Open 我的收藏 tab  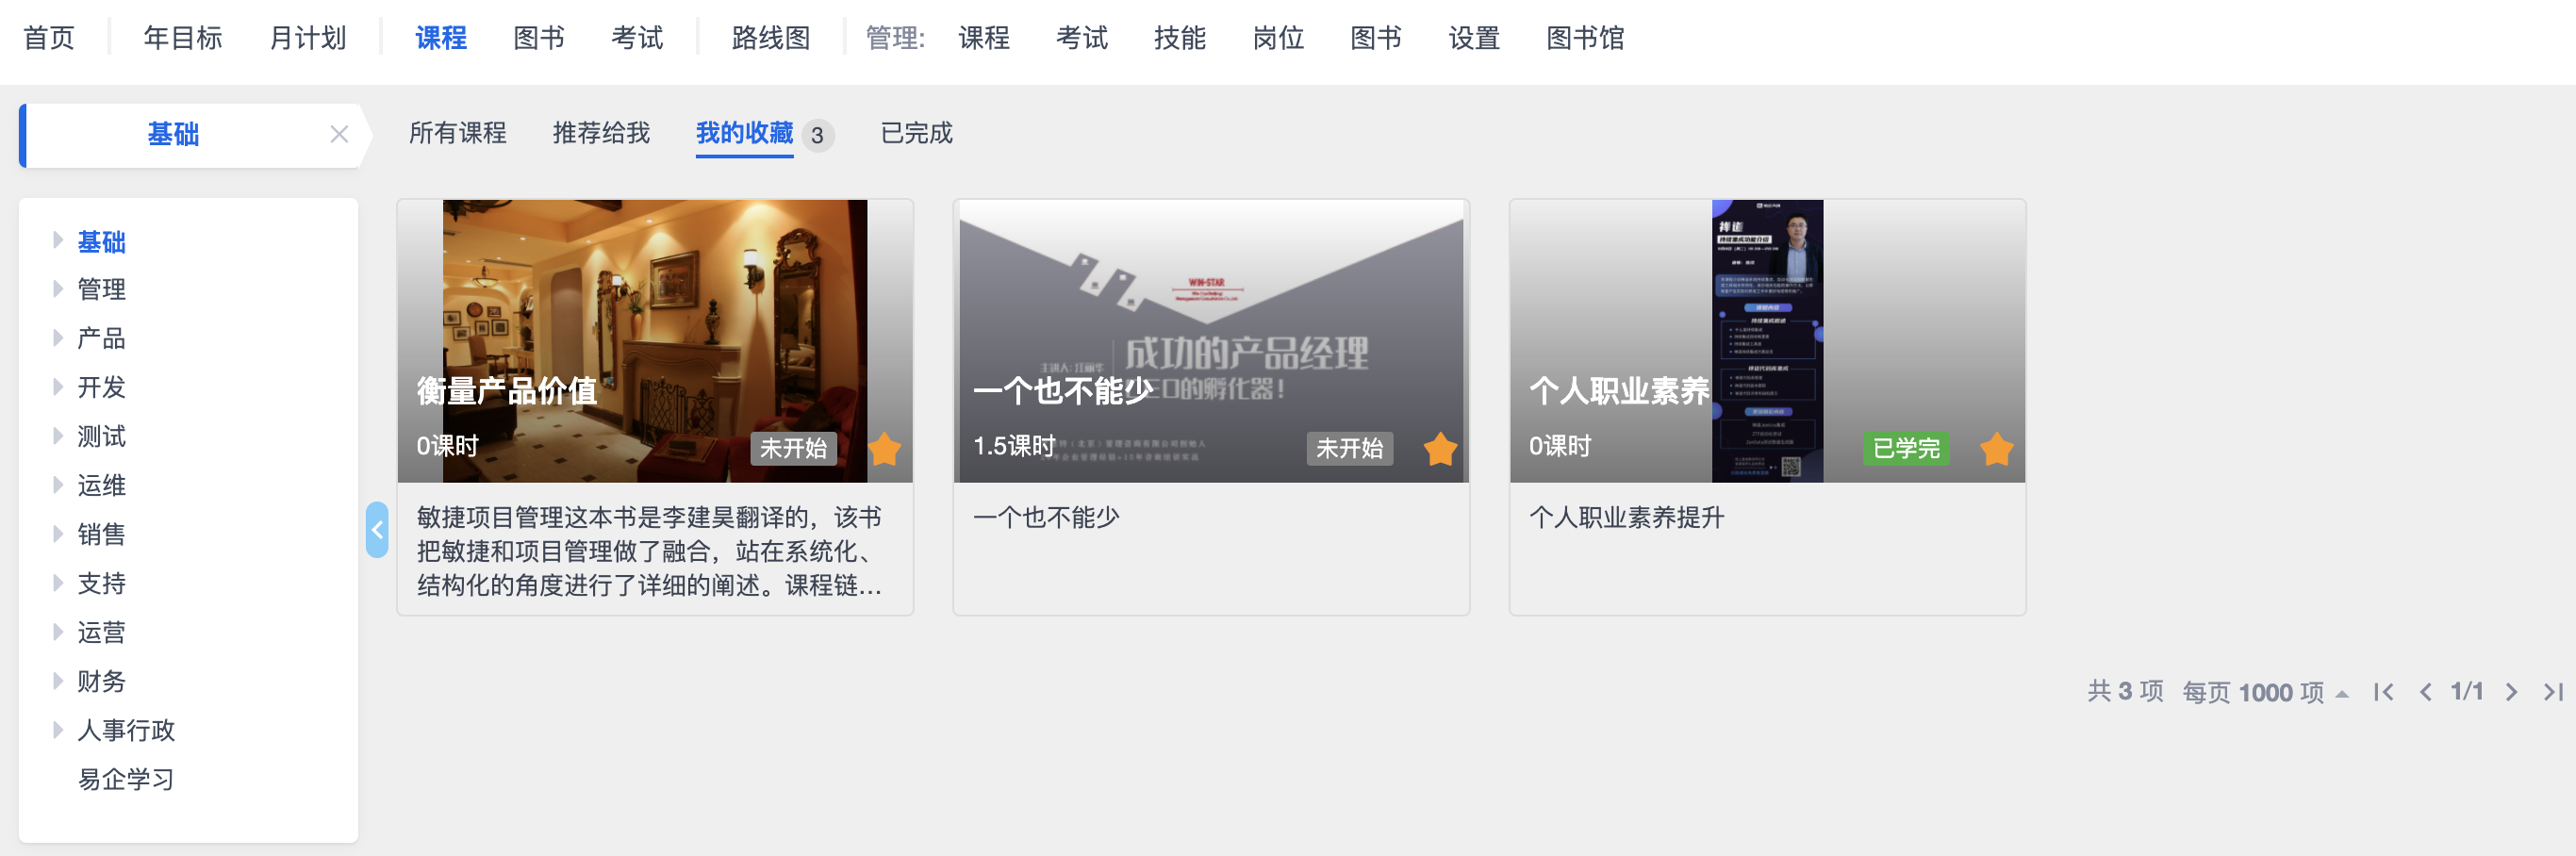click(744, 133)
